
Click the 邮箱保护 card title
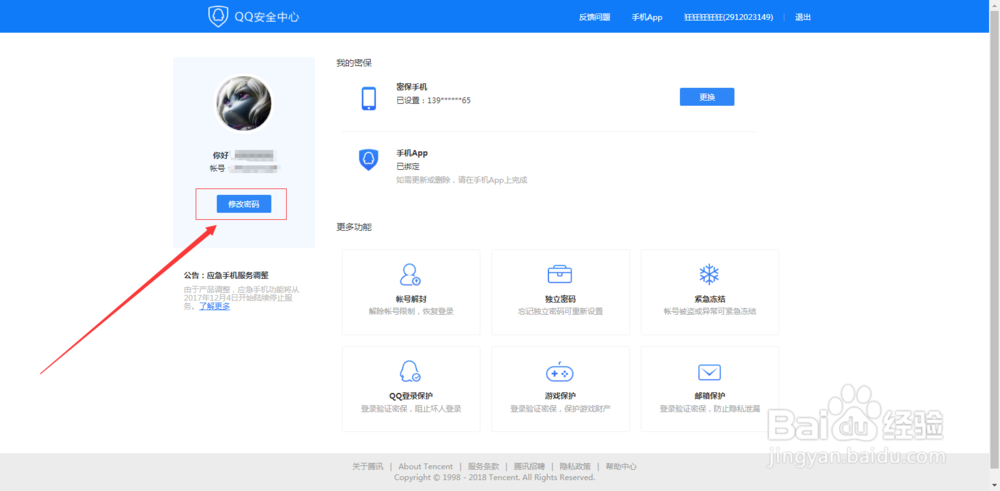[x=709, y=396]
